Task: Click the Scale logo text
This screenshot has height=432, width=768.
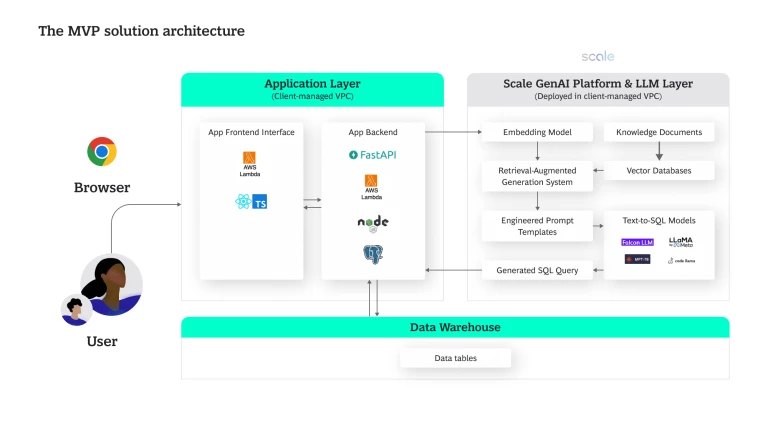Action: [598, 57]
